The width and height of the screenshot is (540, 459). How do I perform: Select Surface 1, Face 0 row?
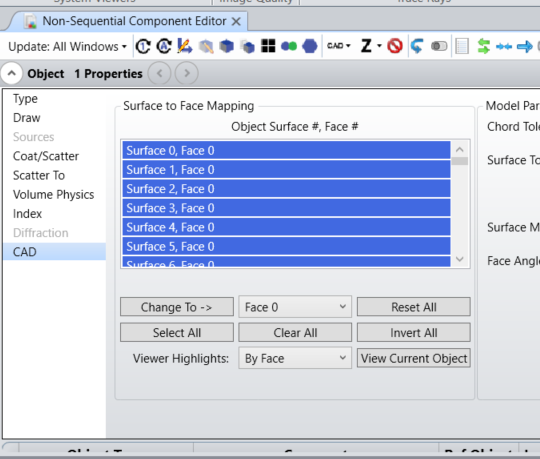click(286, 170)
